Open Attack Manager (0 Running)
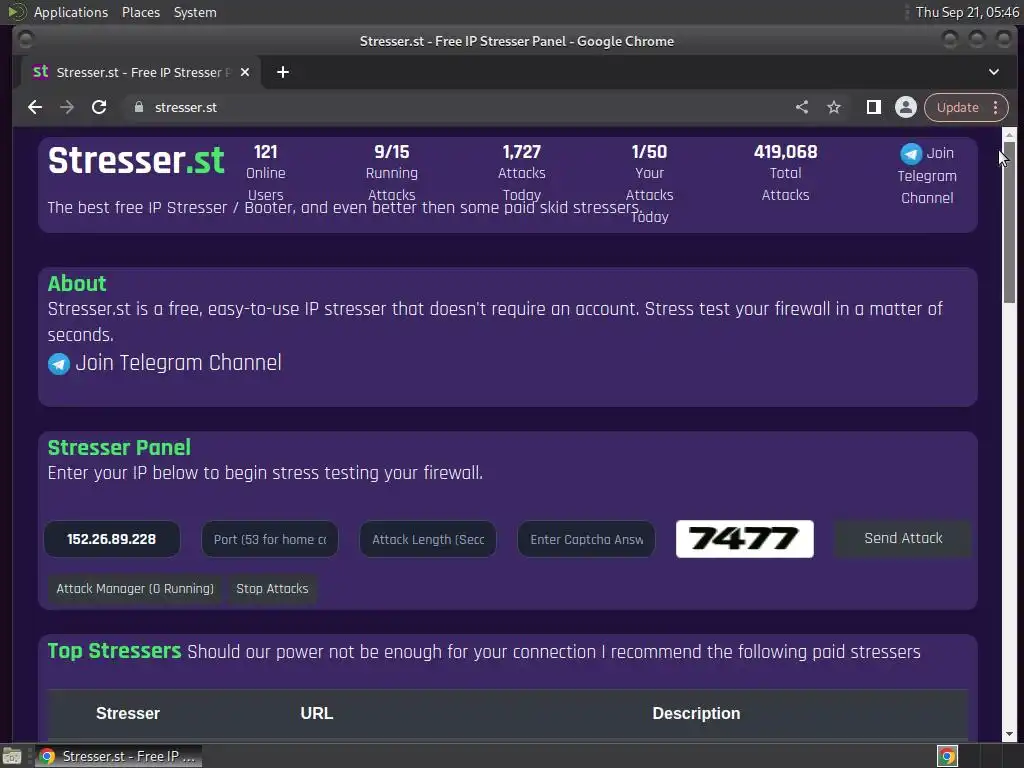This screenshot has height=768, width=1024. [135, 589]
